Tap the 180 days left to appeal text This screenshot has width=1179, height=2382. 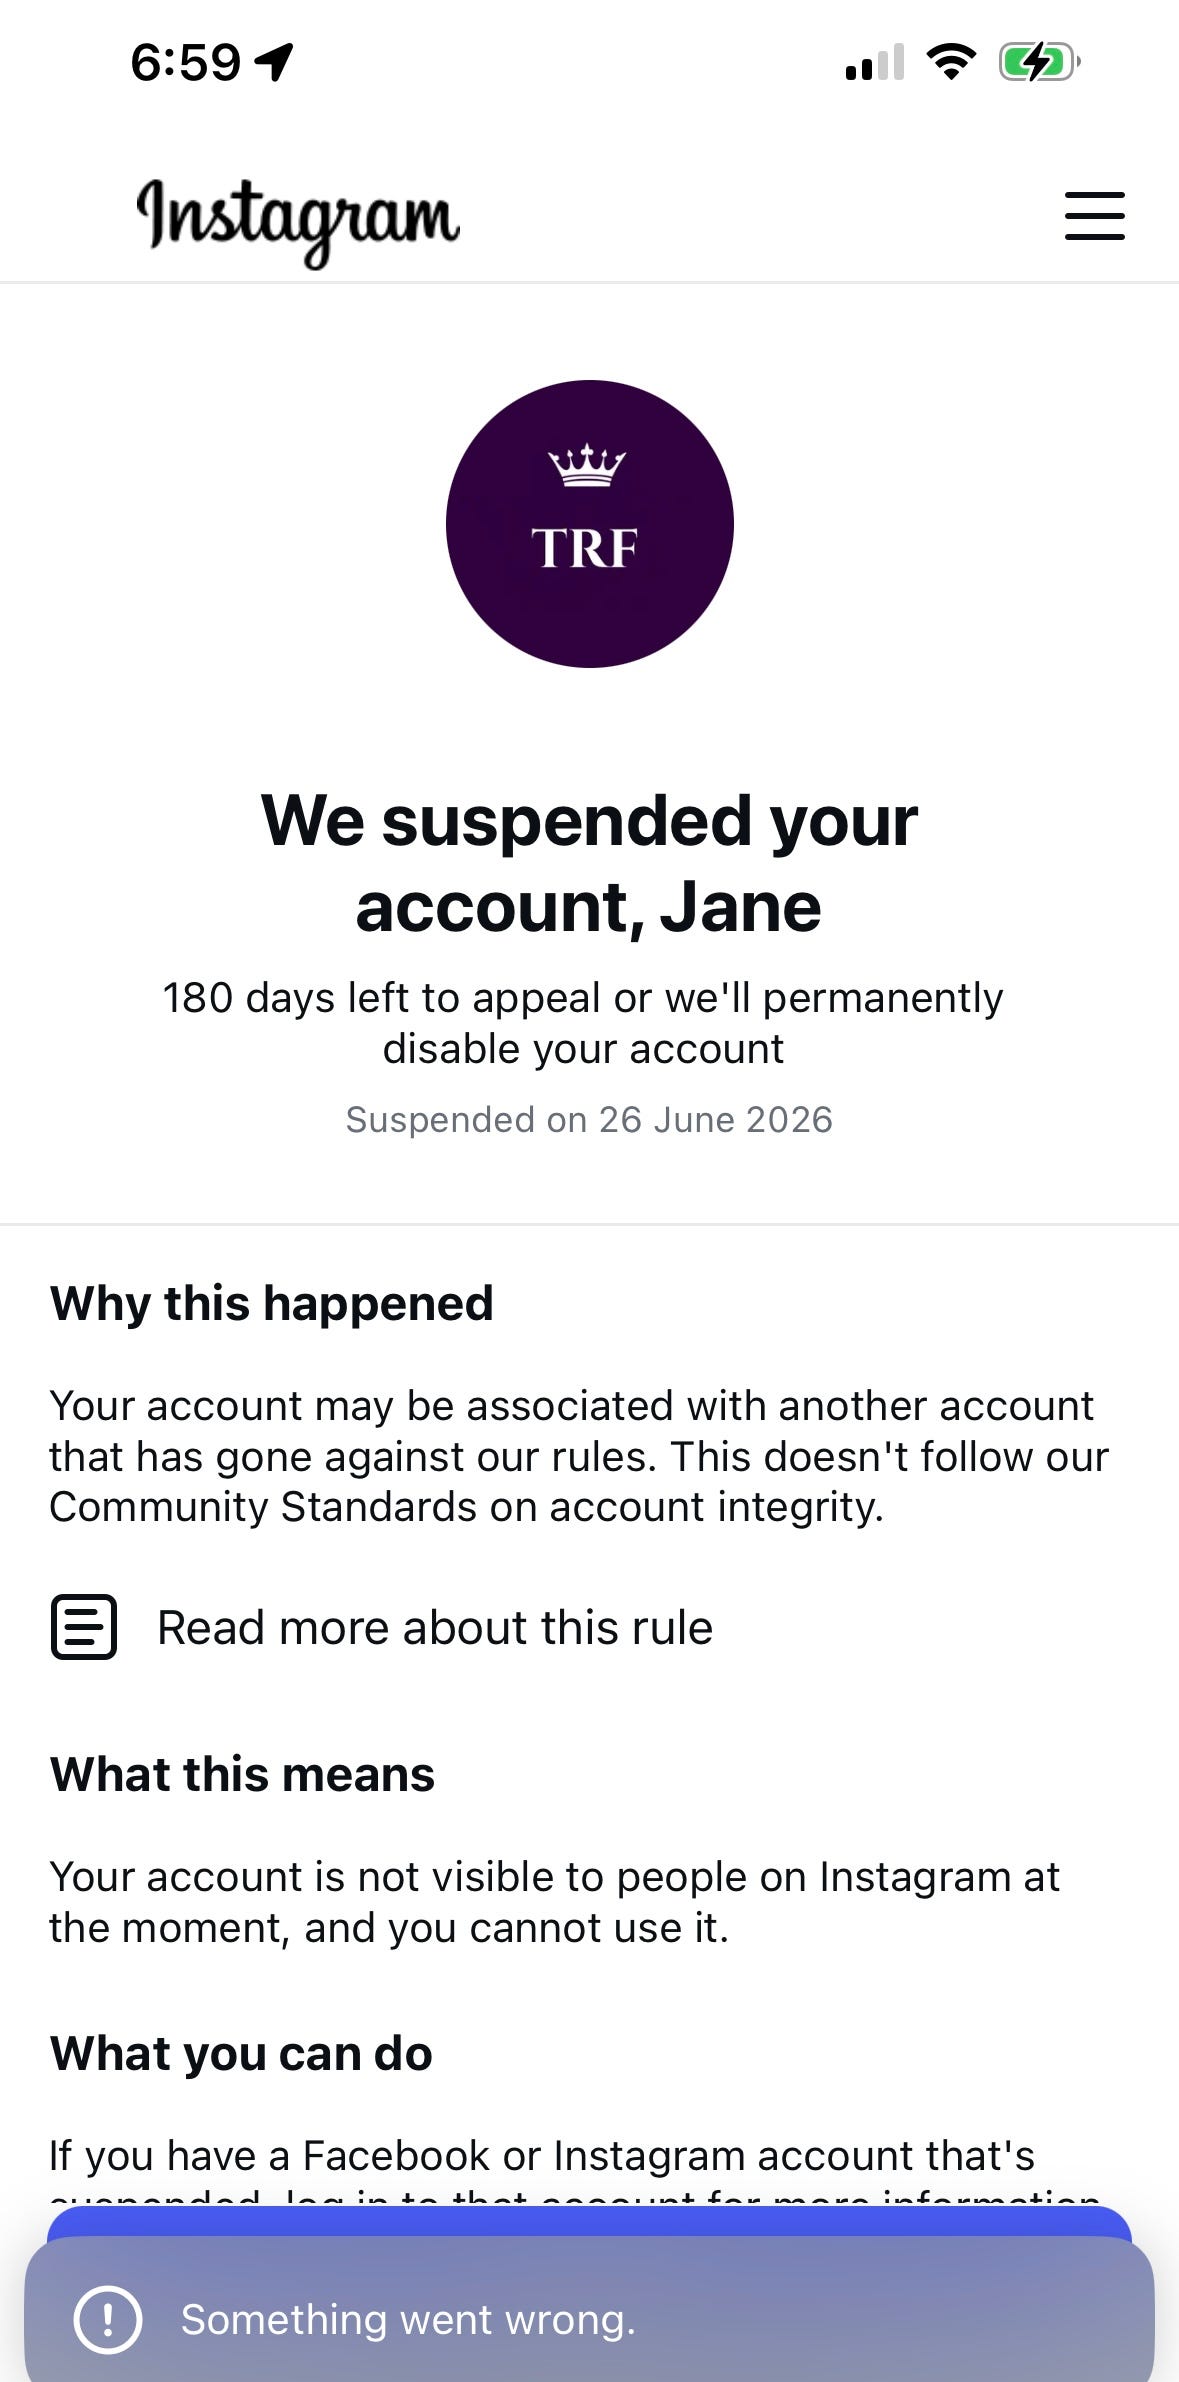coord(583,1023)
